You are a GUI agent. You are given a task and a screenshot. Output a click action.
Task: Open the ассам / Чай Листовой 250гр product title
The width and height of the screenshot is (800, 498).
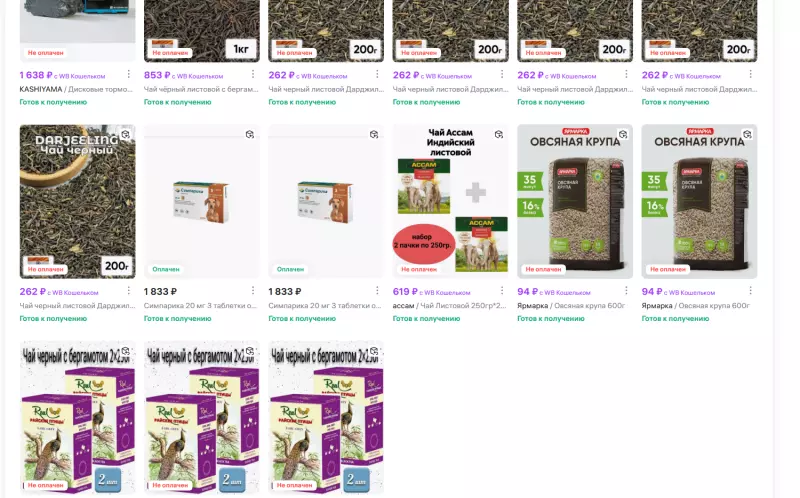[449, 306]
